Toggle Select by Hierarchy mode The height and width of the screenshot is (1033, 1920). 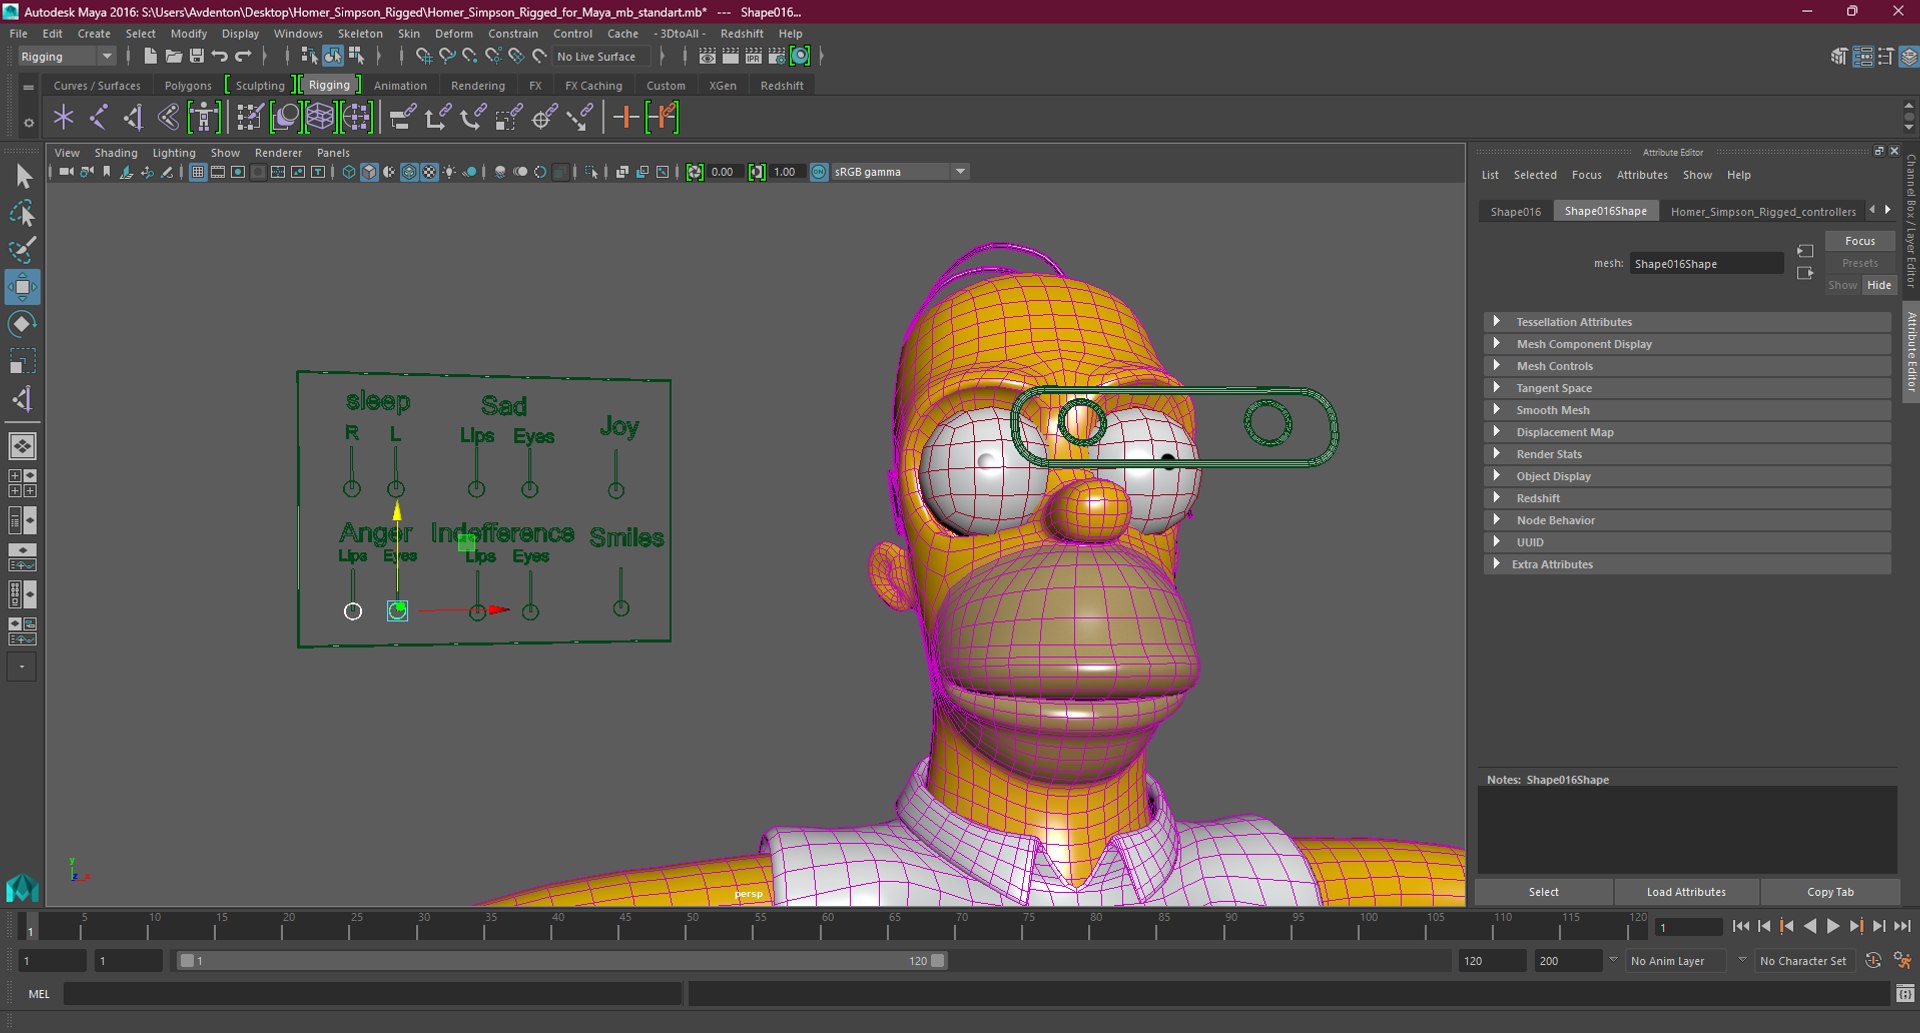310,57
